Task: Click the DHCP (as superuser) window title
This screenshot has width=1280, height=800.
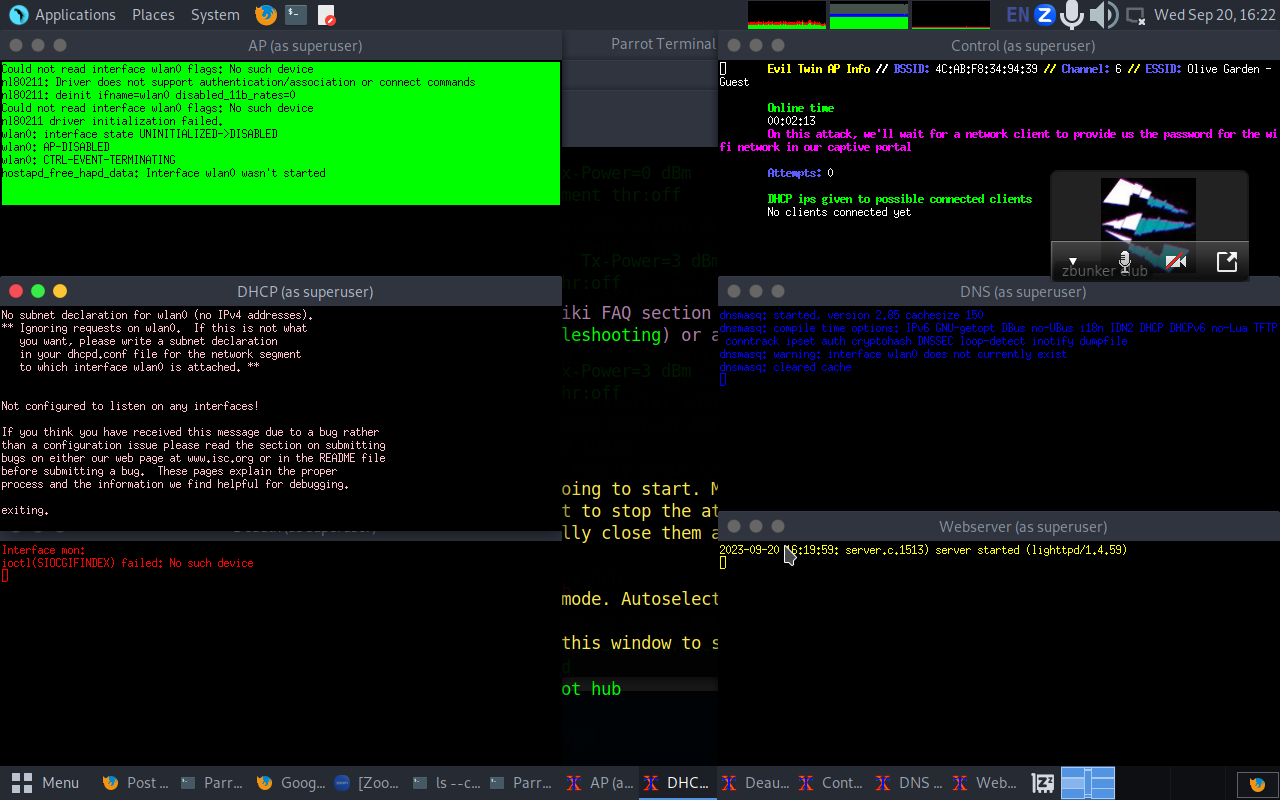Action: pyautogui.click(x=305, y=292)
